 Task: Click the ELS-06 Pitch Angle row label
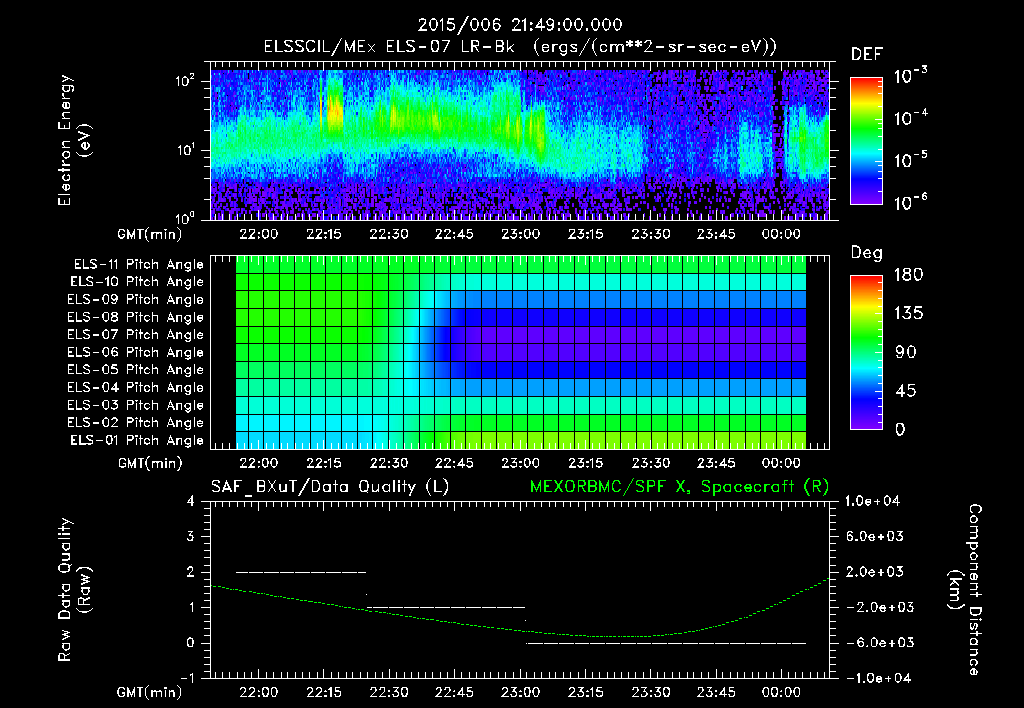[136, 353]
